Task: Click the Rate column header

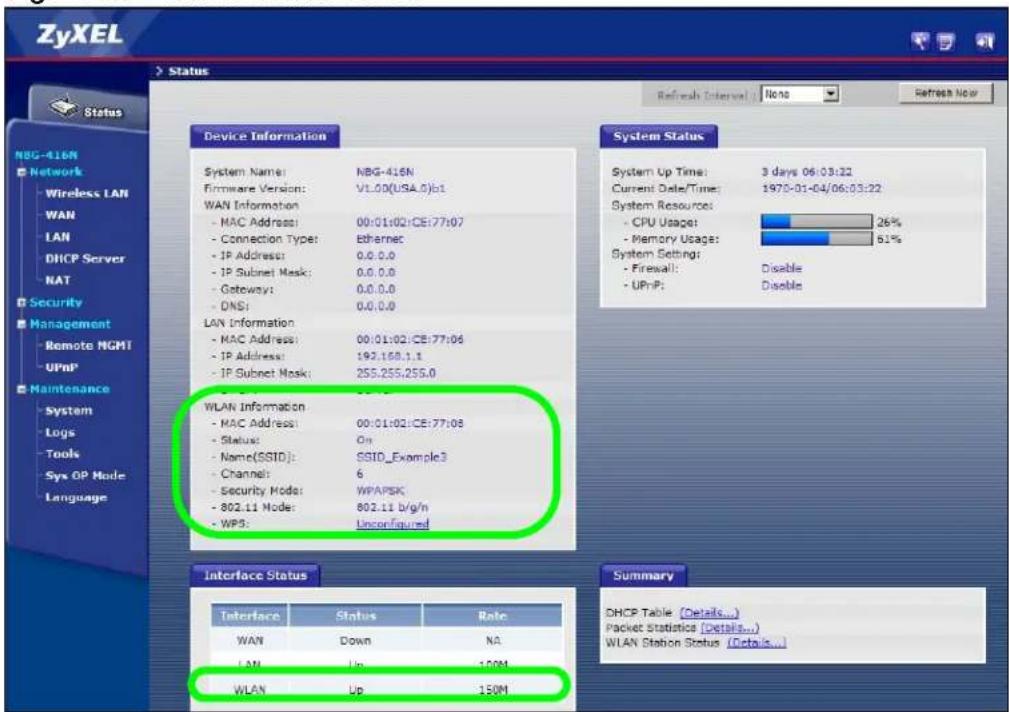Action: (492, 616)
